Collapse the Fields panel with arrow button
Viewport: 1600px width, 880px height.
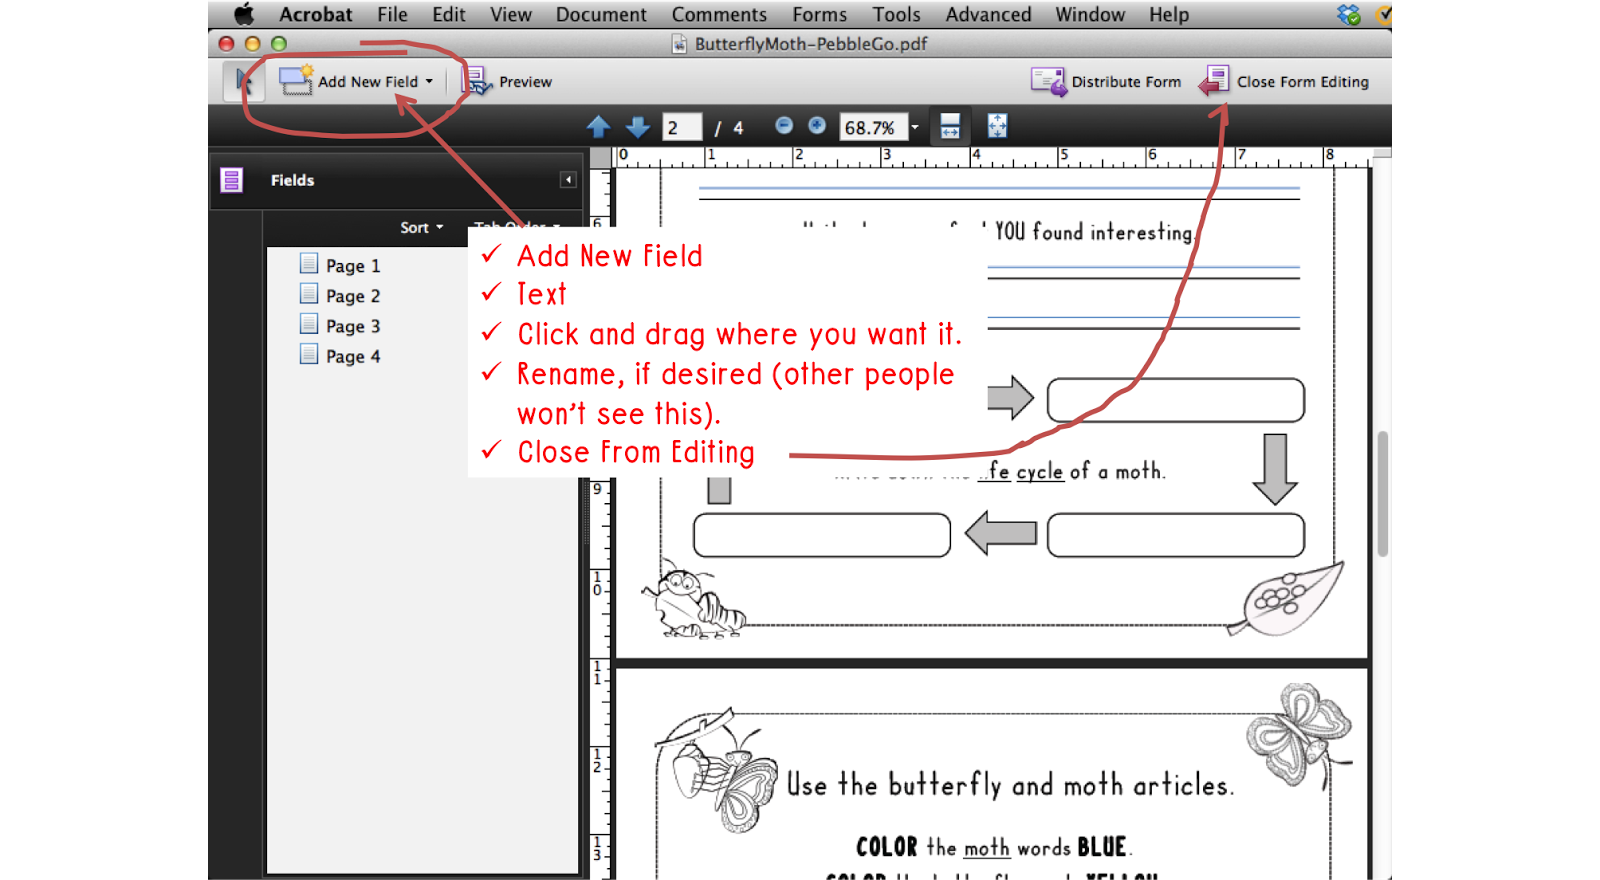point(568,180)
